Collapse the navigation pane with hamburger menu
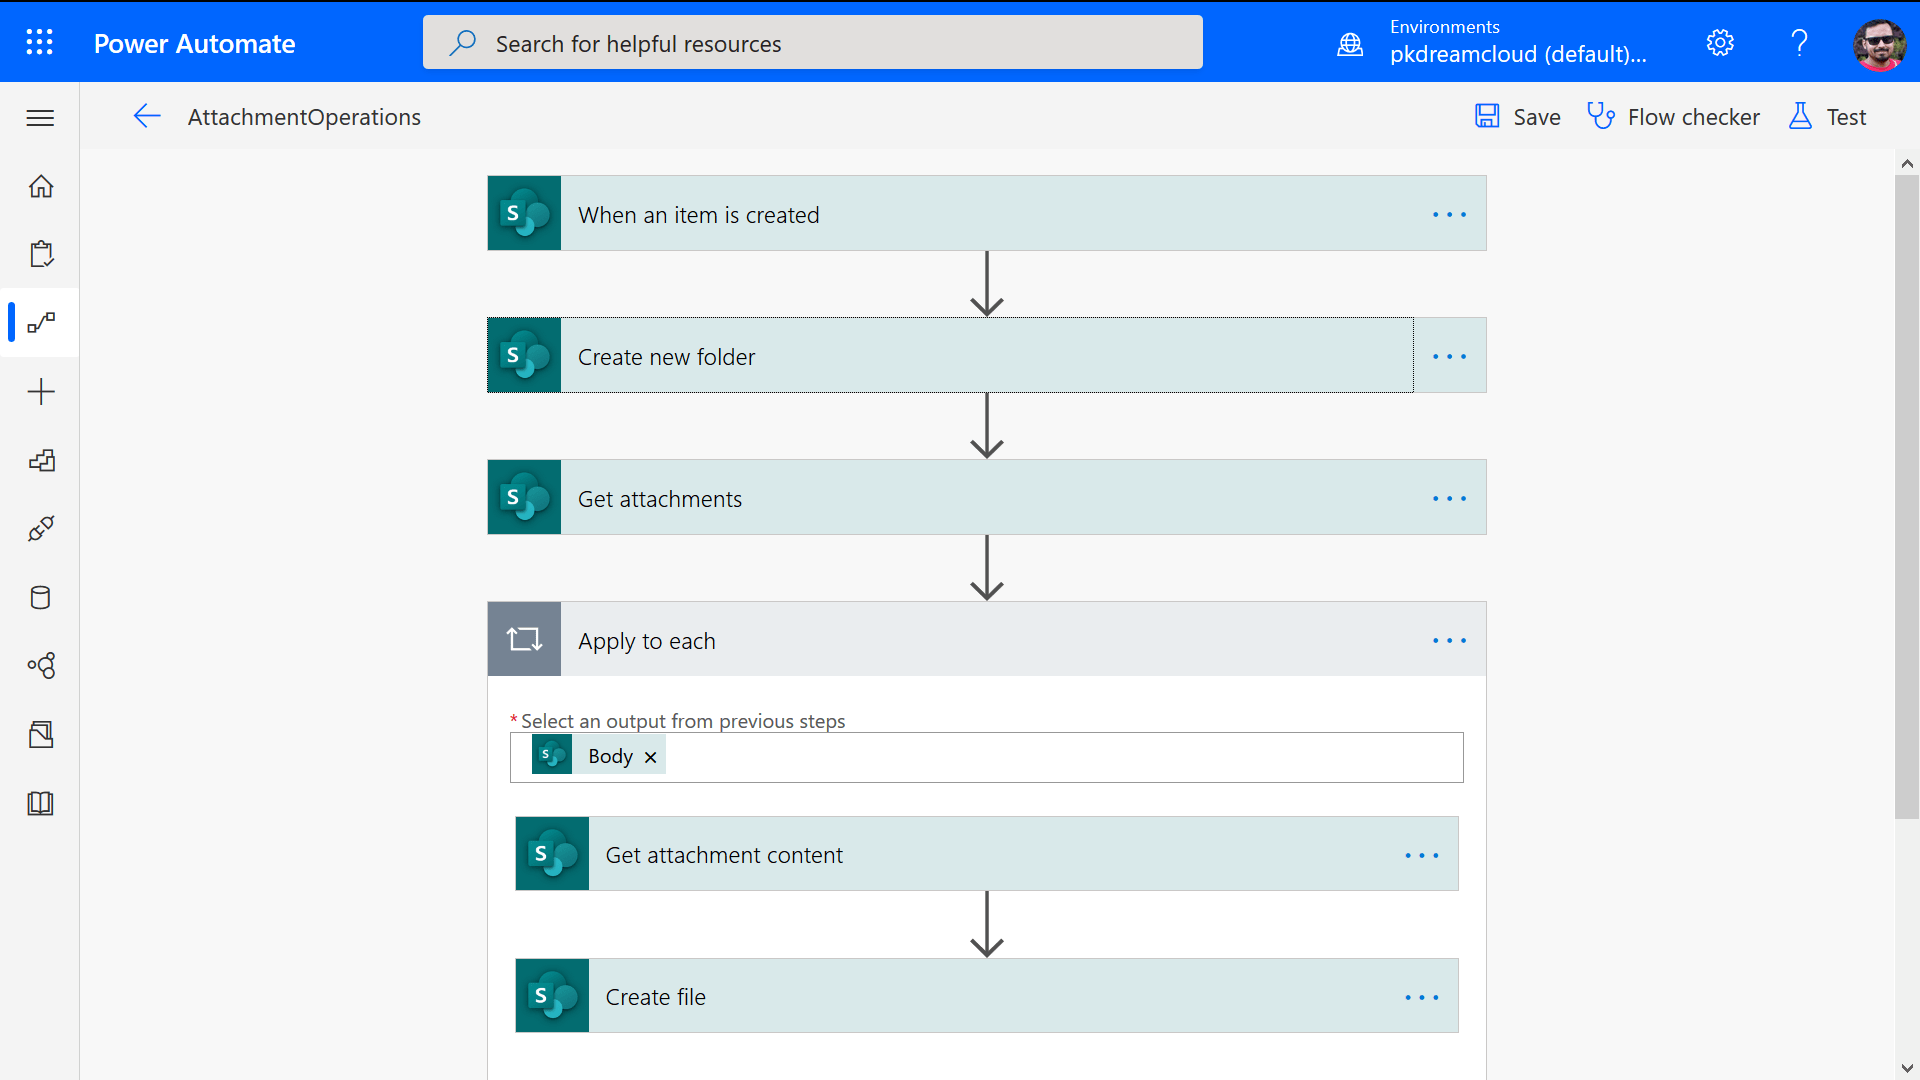The width and height of the screenshot is (1920, 1080). tap(40, 117)
